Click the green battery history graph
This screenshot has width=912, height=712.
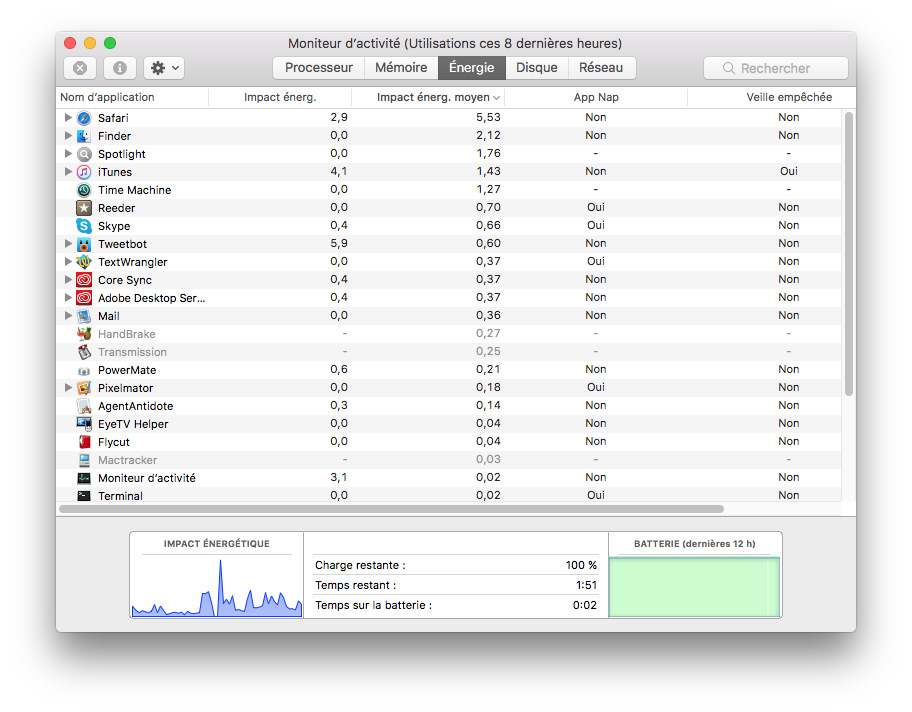click(694, 587)
